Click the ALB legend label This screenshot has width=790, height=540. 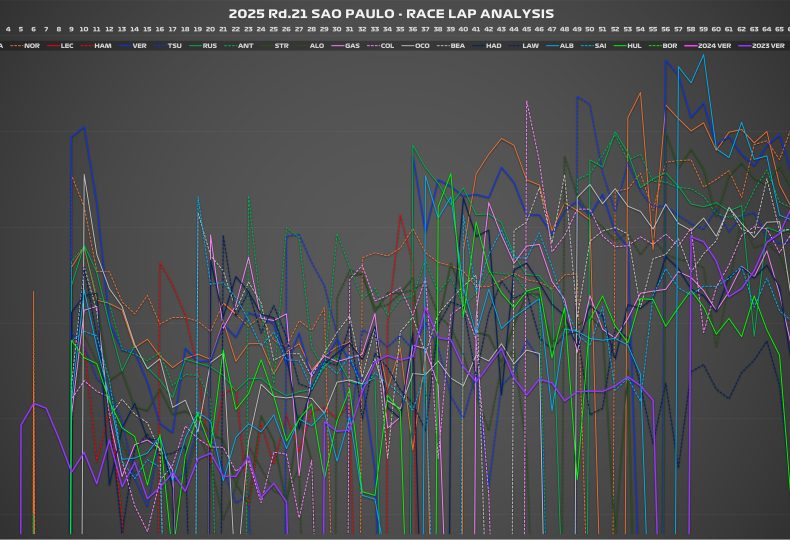(566, 46)
